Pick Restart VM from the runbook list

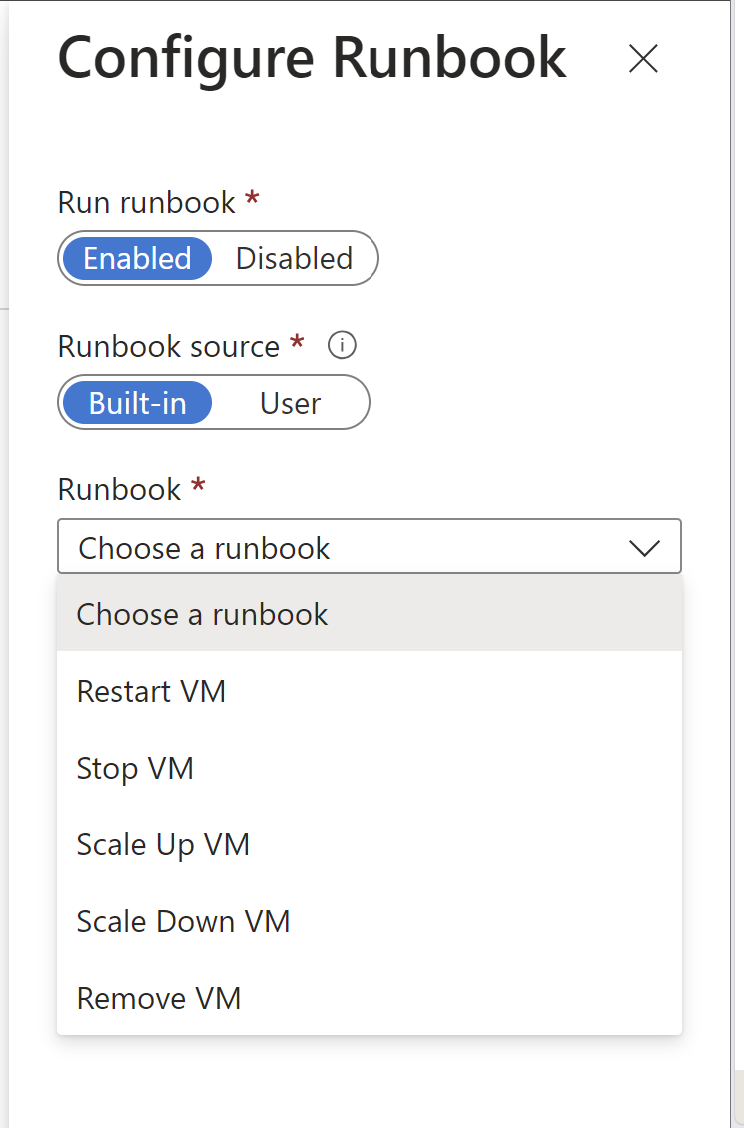coord(151,691)
